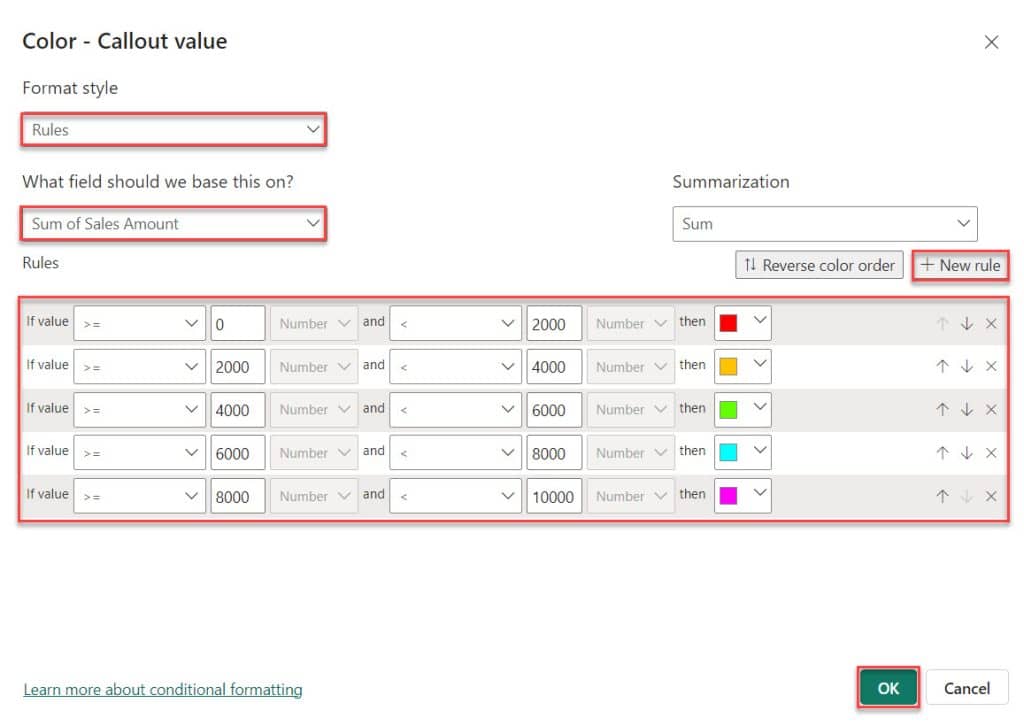Open the Sum of Sales Amount field dropdown

(x=173, y=224)
